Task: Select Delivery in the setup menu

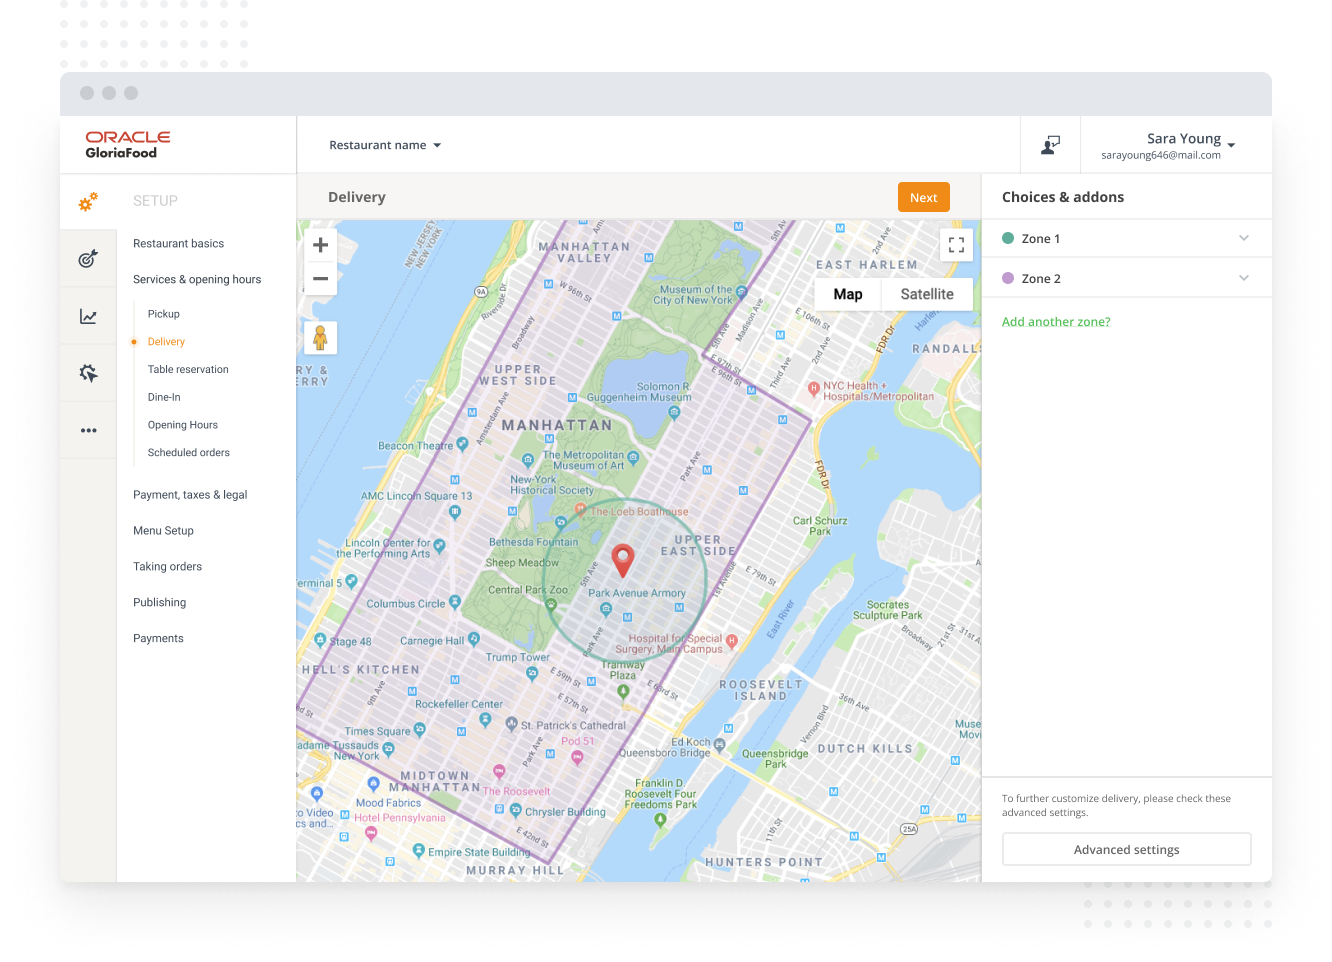Action: [166, 342]
